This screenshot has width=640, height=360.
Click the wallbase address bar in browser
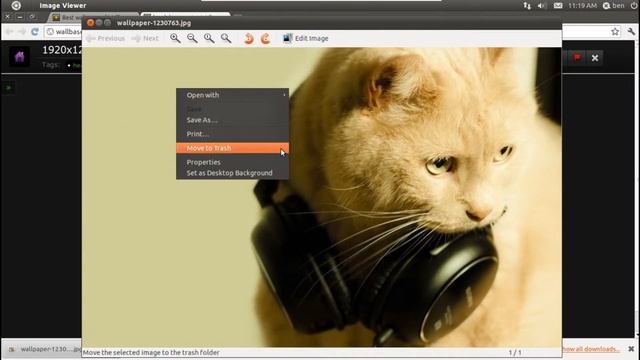click(64, 31)
